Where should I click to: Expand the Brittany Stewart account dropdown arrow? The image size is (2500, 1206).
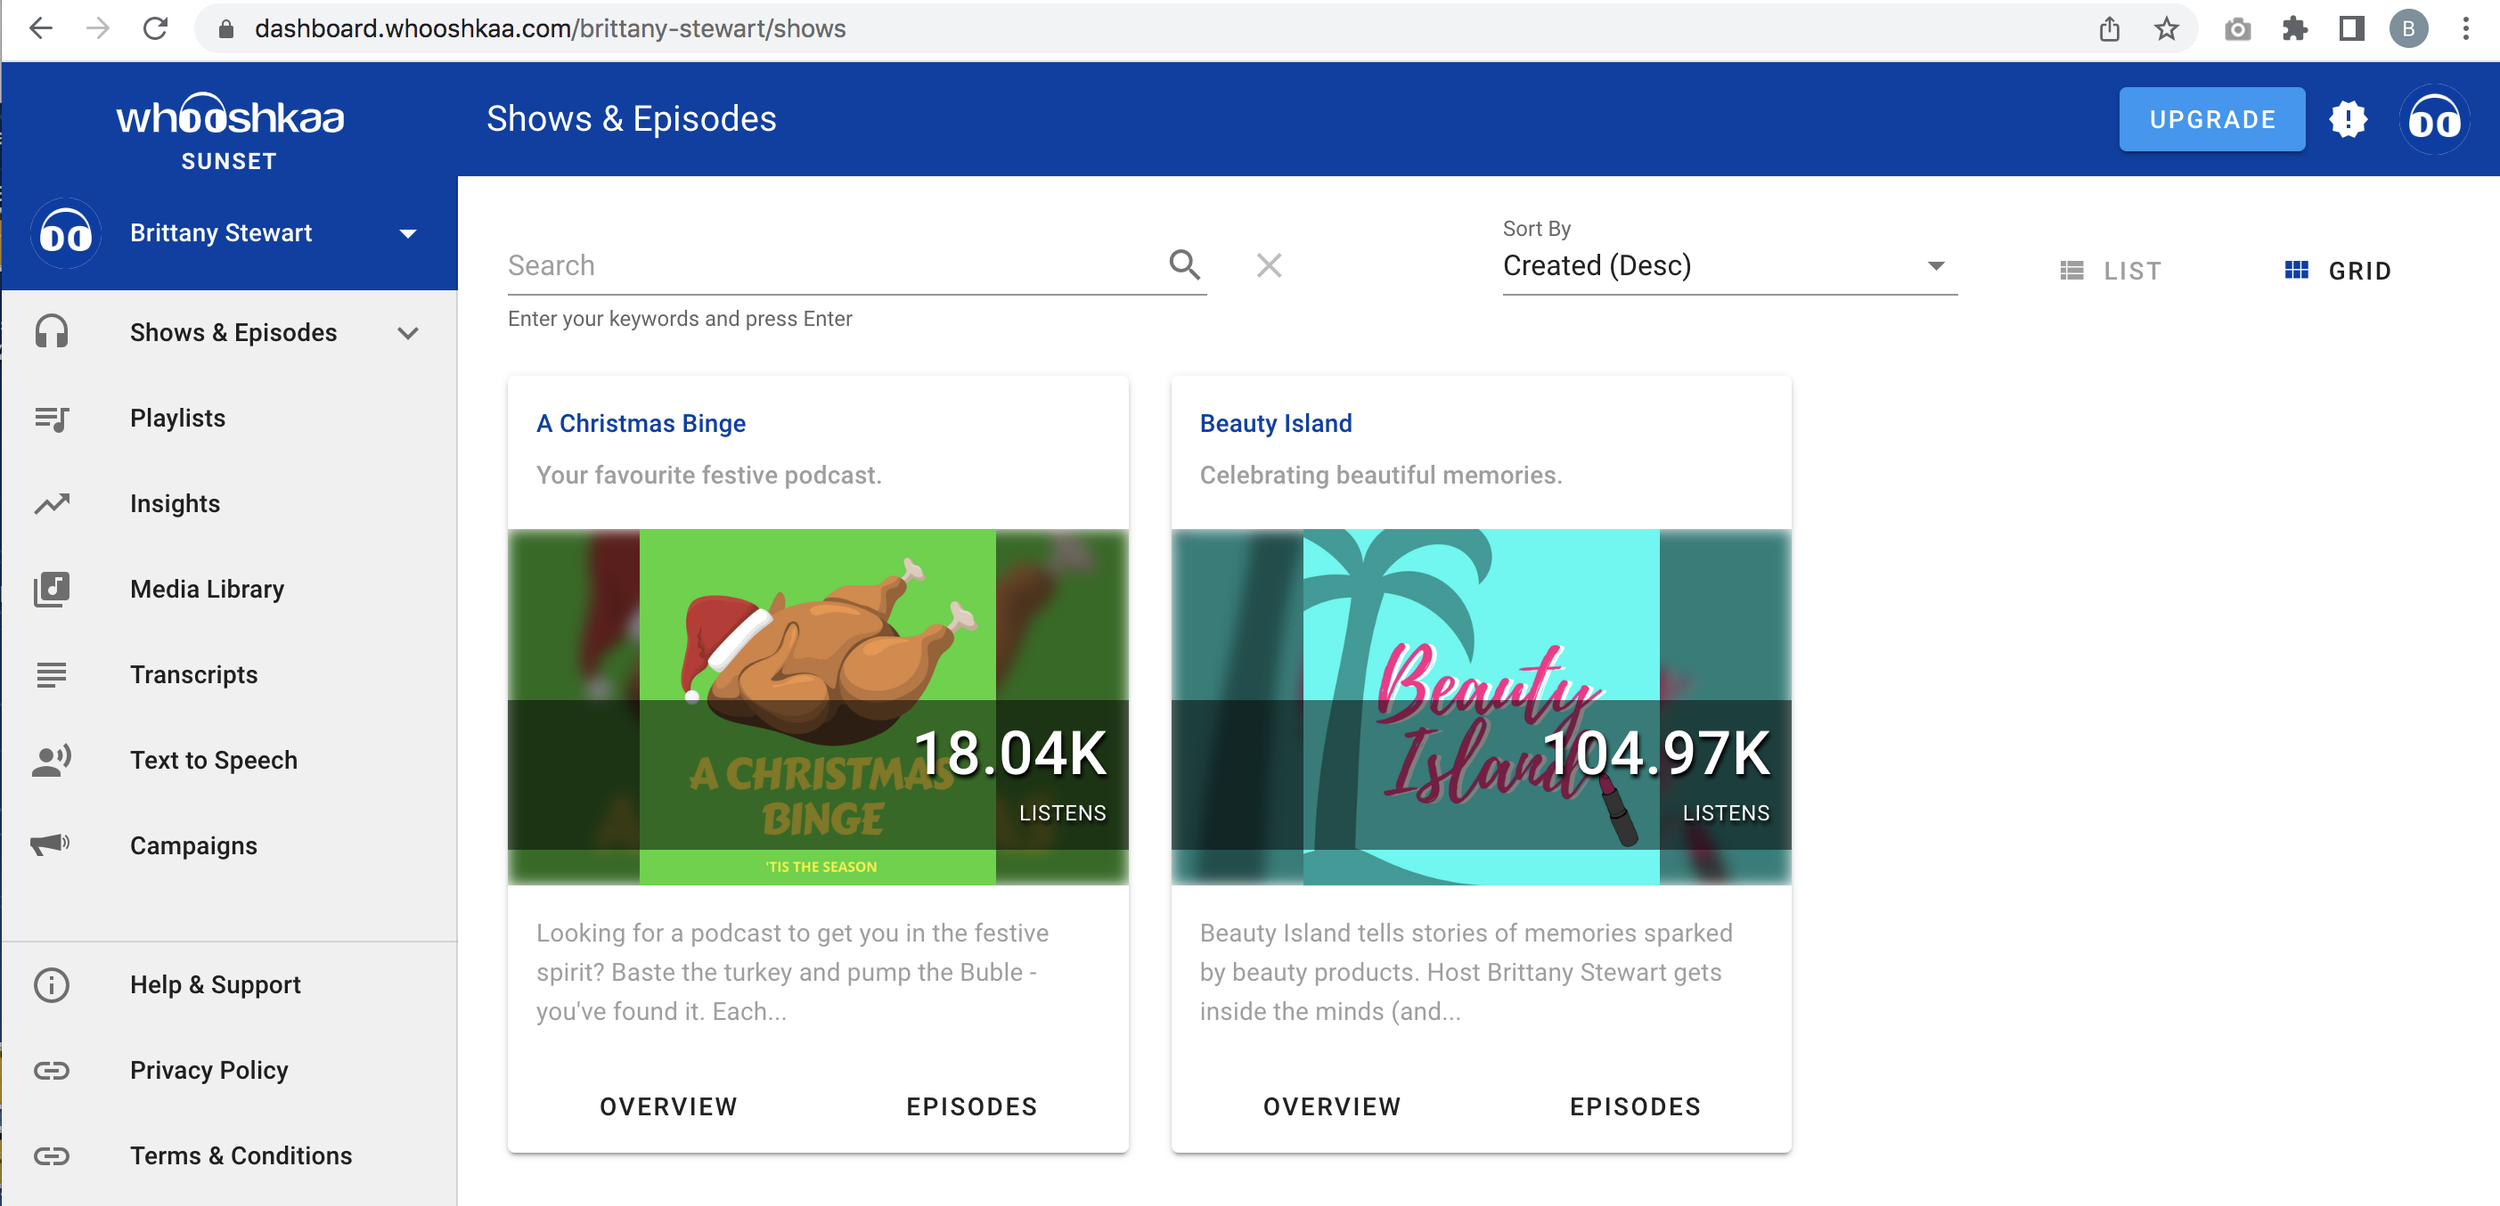[x=407, y=234]
